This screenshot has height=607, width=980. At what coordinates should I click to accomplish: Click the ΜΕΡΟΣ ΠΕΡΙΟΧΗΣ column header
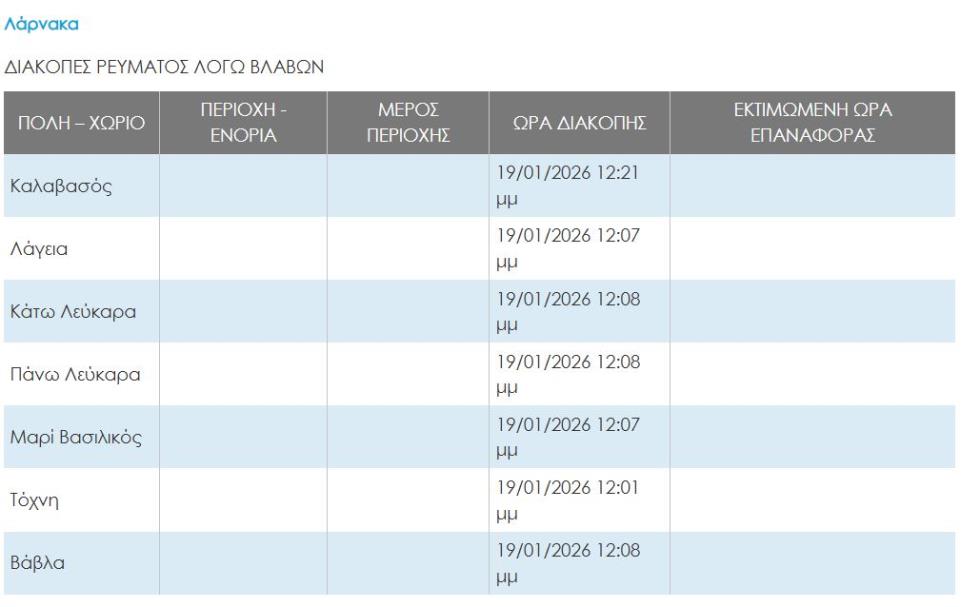(x=407, y=124)
